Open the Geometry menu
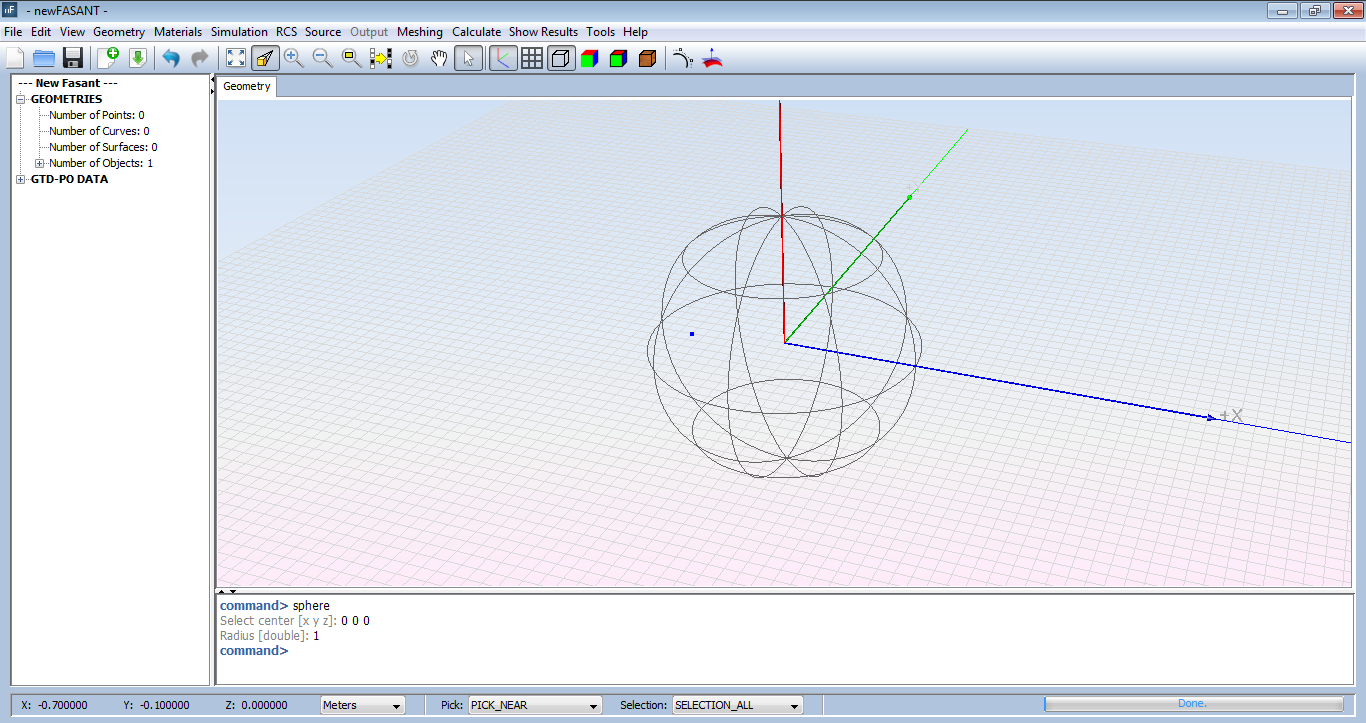Viewport: 1366px width, 723px height. (x=118, y=31)
